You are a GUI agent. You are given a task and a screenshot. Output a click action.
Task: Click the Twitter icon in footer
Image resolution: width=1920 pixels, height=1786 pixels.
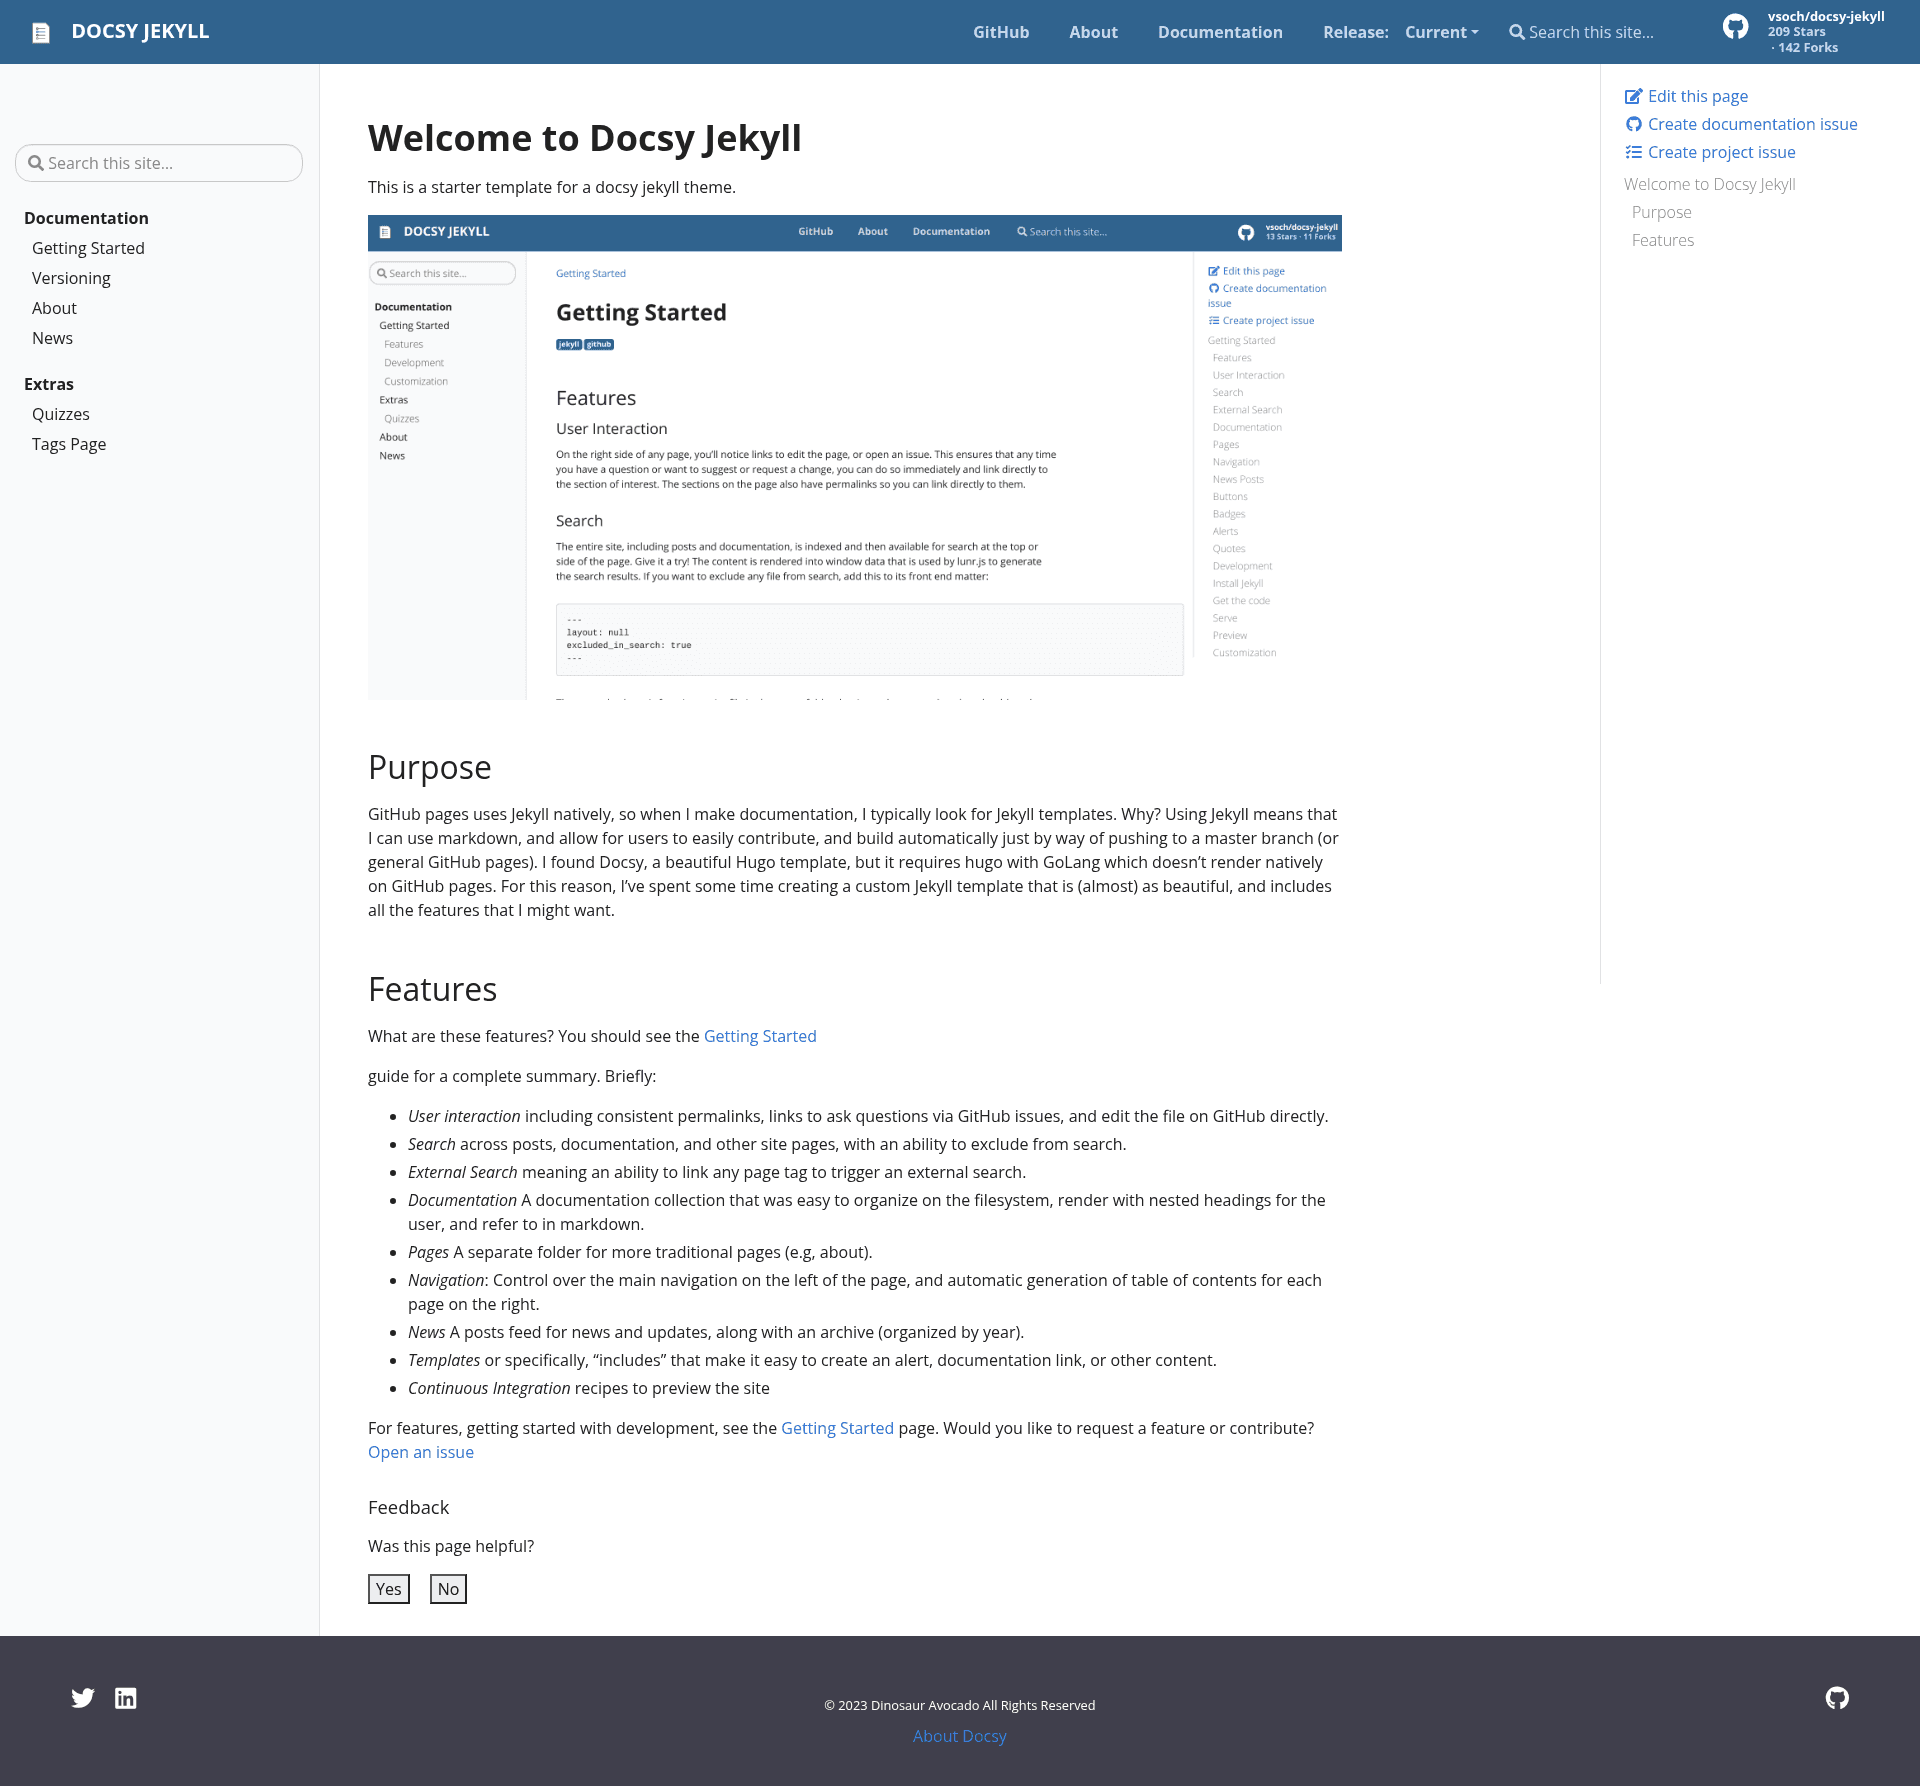pyautogui.click(x=83, y=1698)
